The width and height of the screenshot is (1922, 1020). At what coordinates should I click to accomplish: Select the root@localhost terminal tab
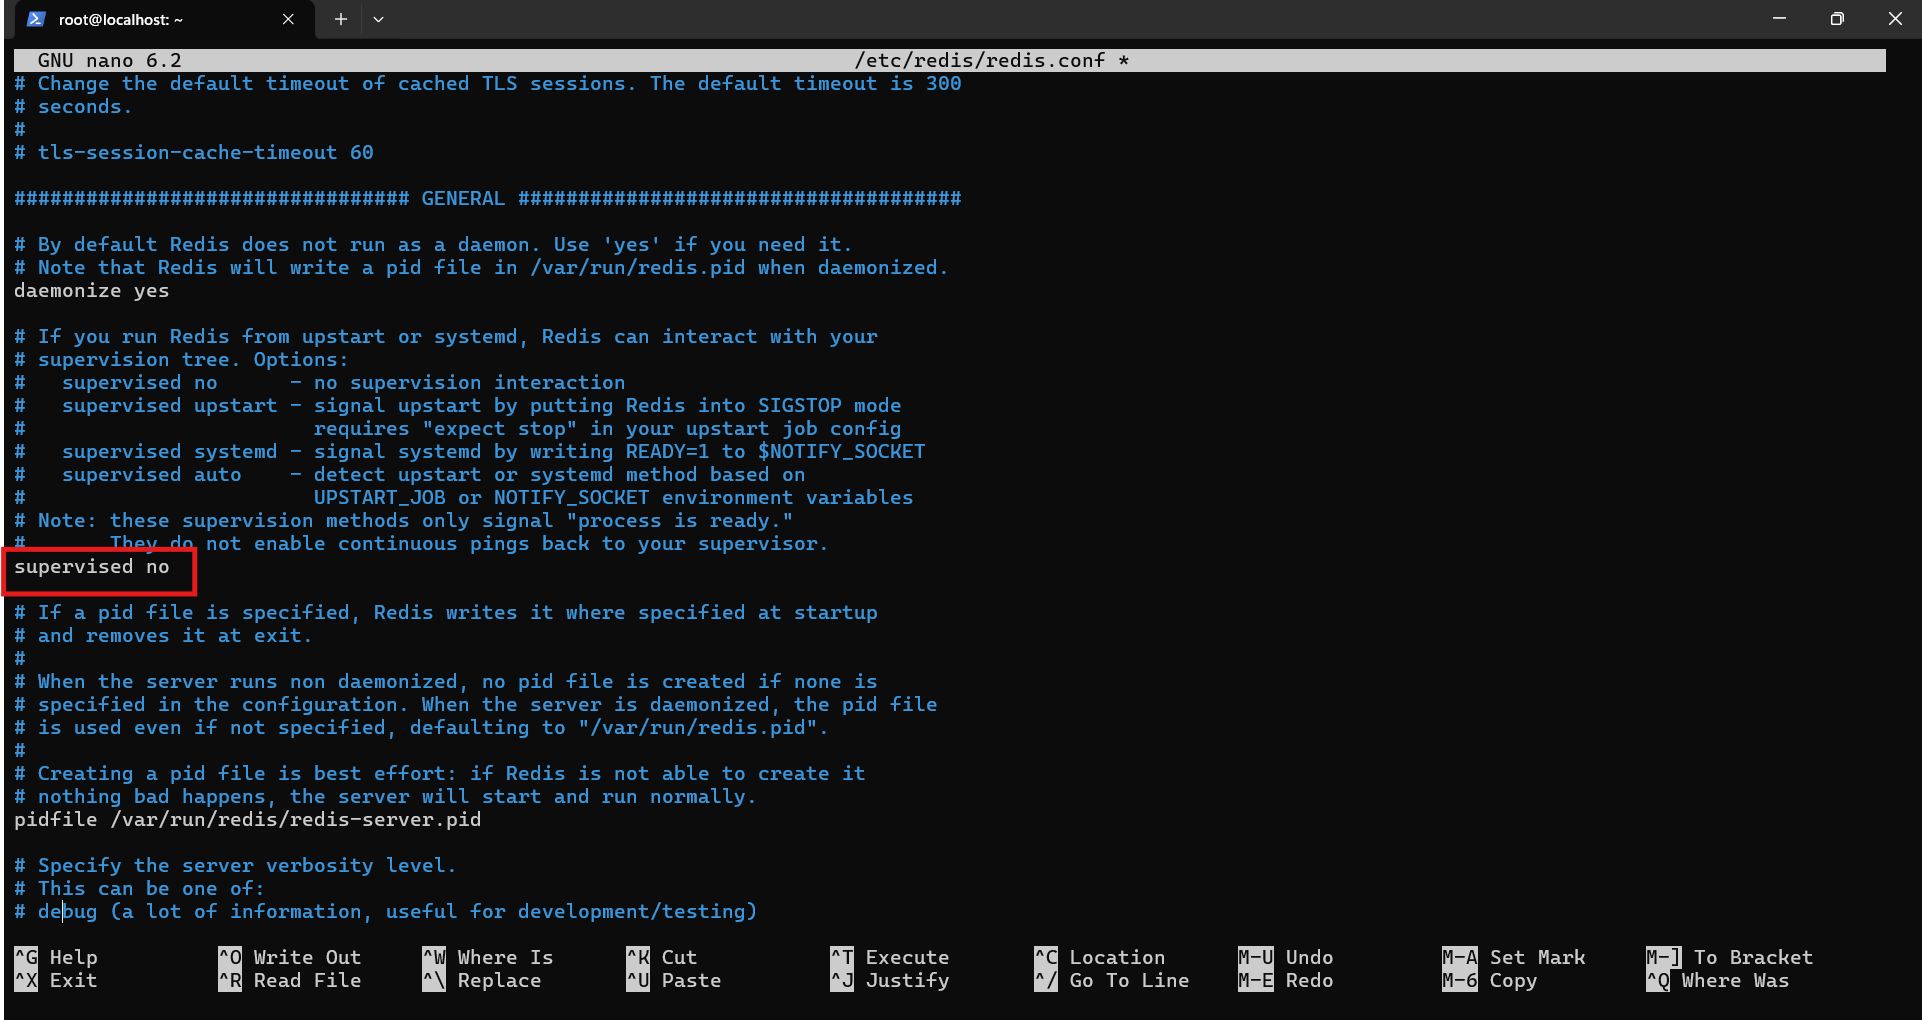pyautogui.click(x=120, y=19)
